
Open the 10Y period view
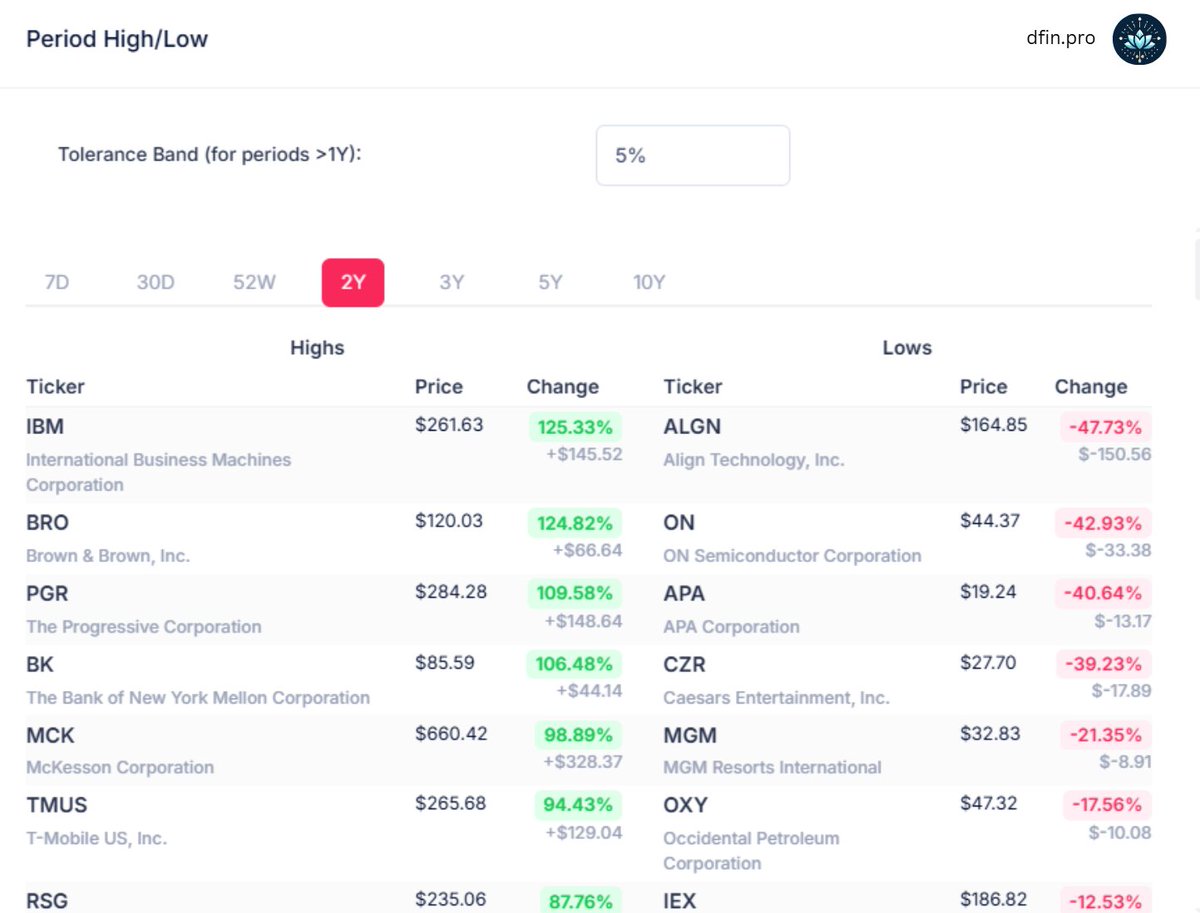click(648, 282)
